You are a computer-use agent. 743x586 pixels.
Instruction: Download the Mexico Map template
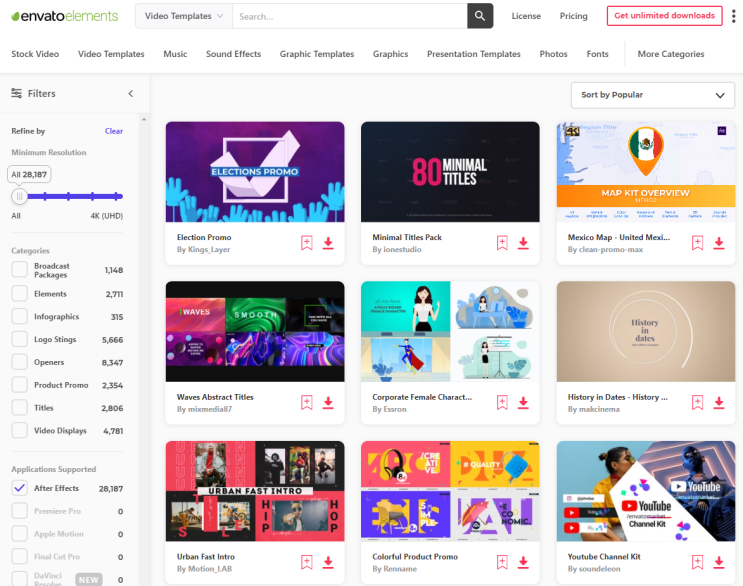[x=719, y=243]
